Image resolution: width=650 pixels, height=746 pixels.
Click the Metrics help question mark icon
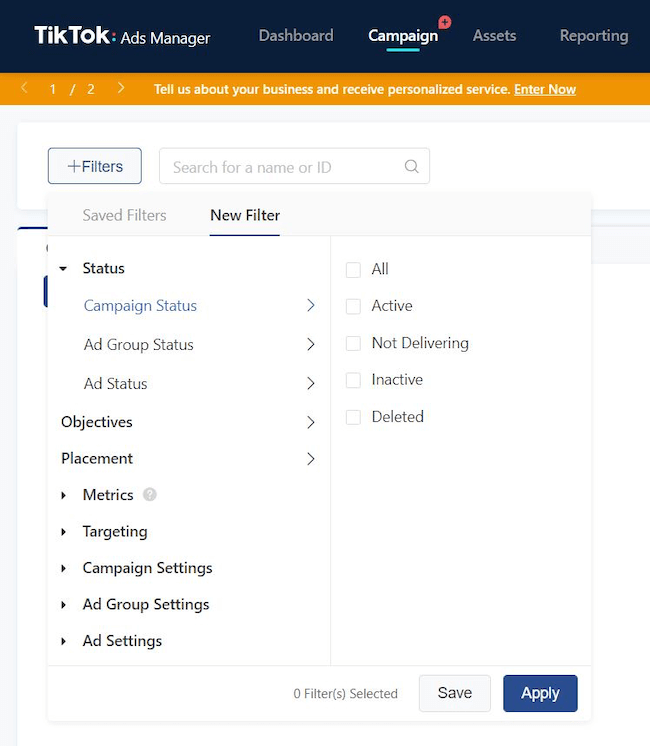click(150, 495)
